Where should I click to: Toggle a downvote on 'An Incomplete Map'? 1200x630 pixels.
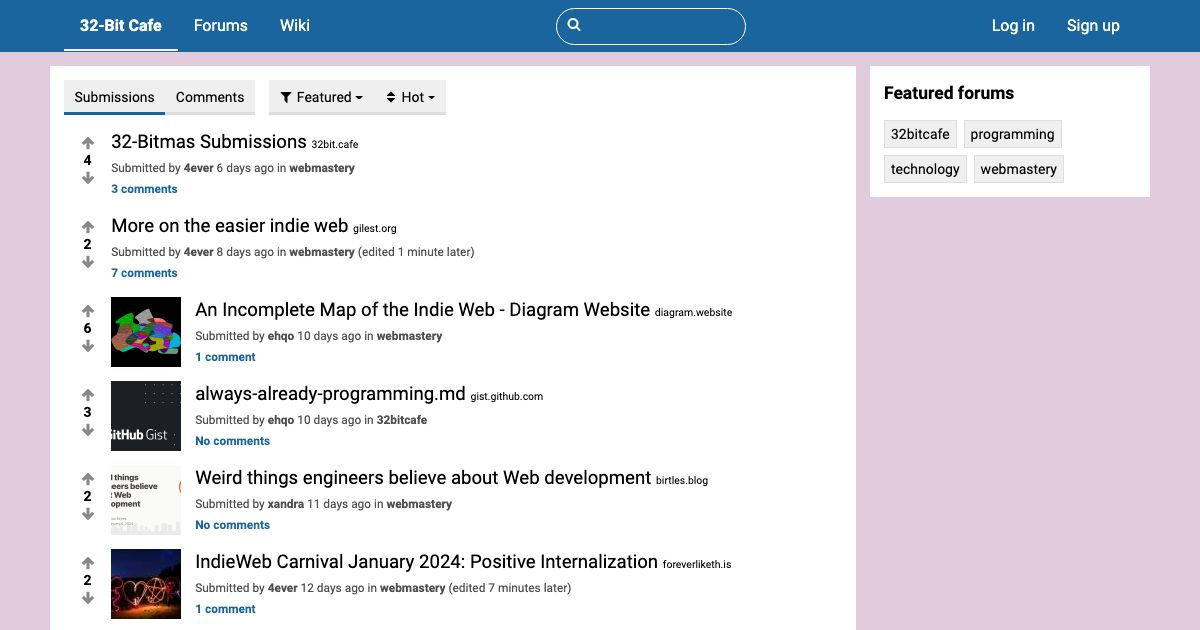[87, 347]
